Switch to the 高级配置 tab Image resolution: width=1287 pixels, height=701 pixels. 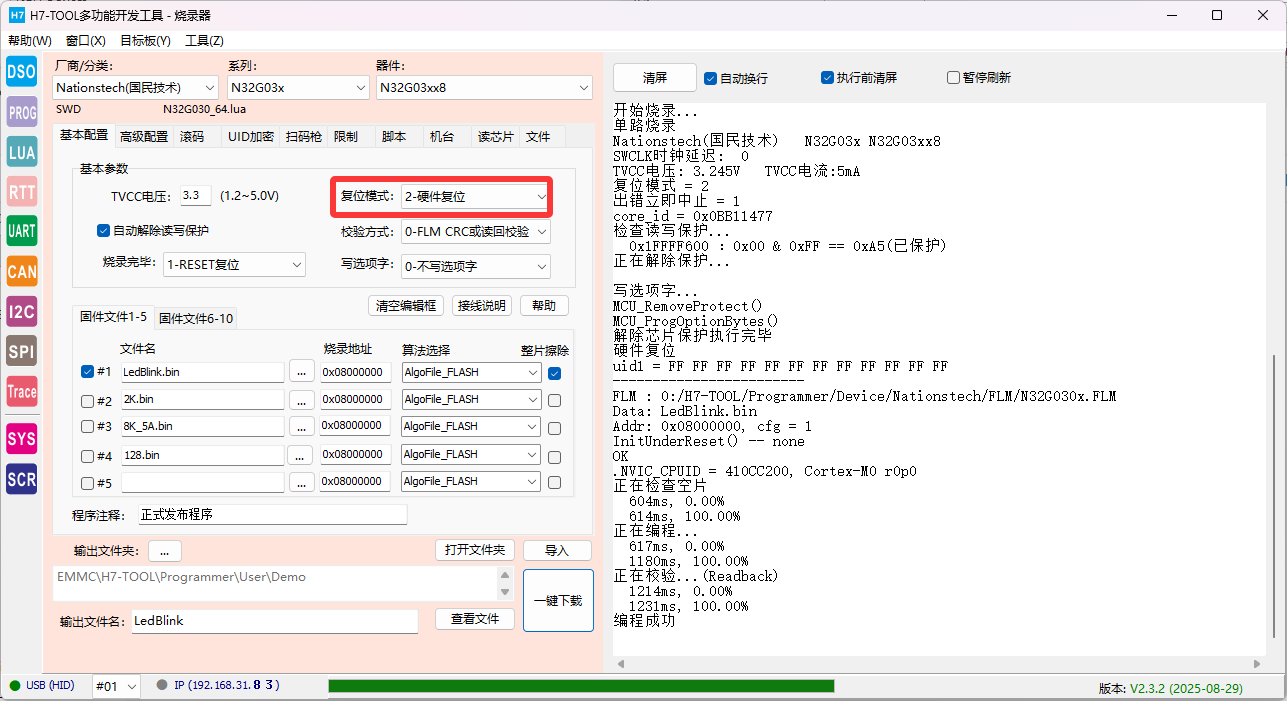coord(144,137)
